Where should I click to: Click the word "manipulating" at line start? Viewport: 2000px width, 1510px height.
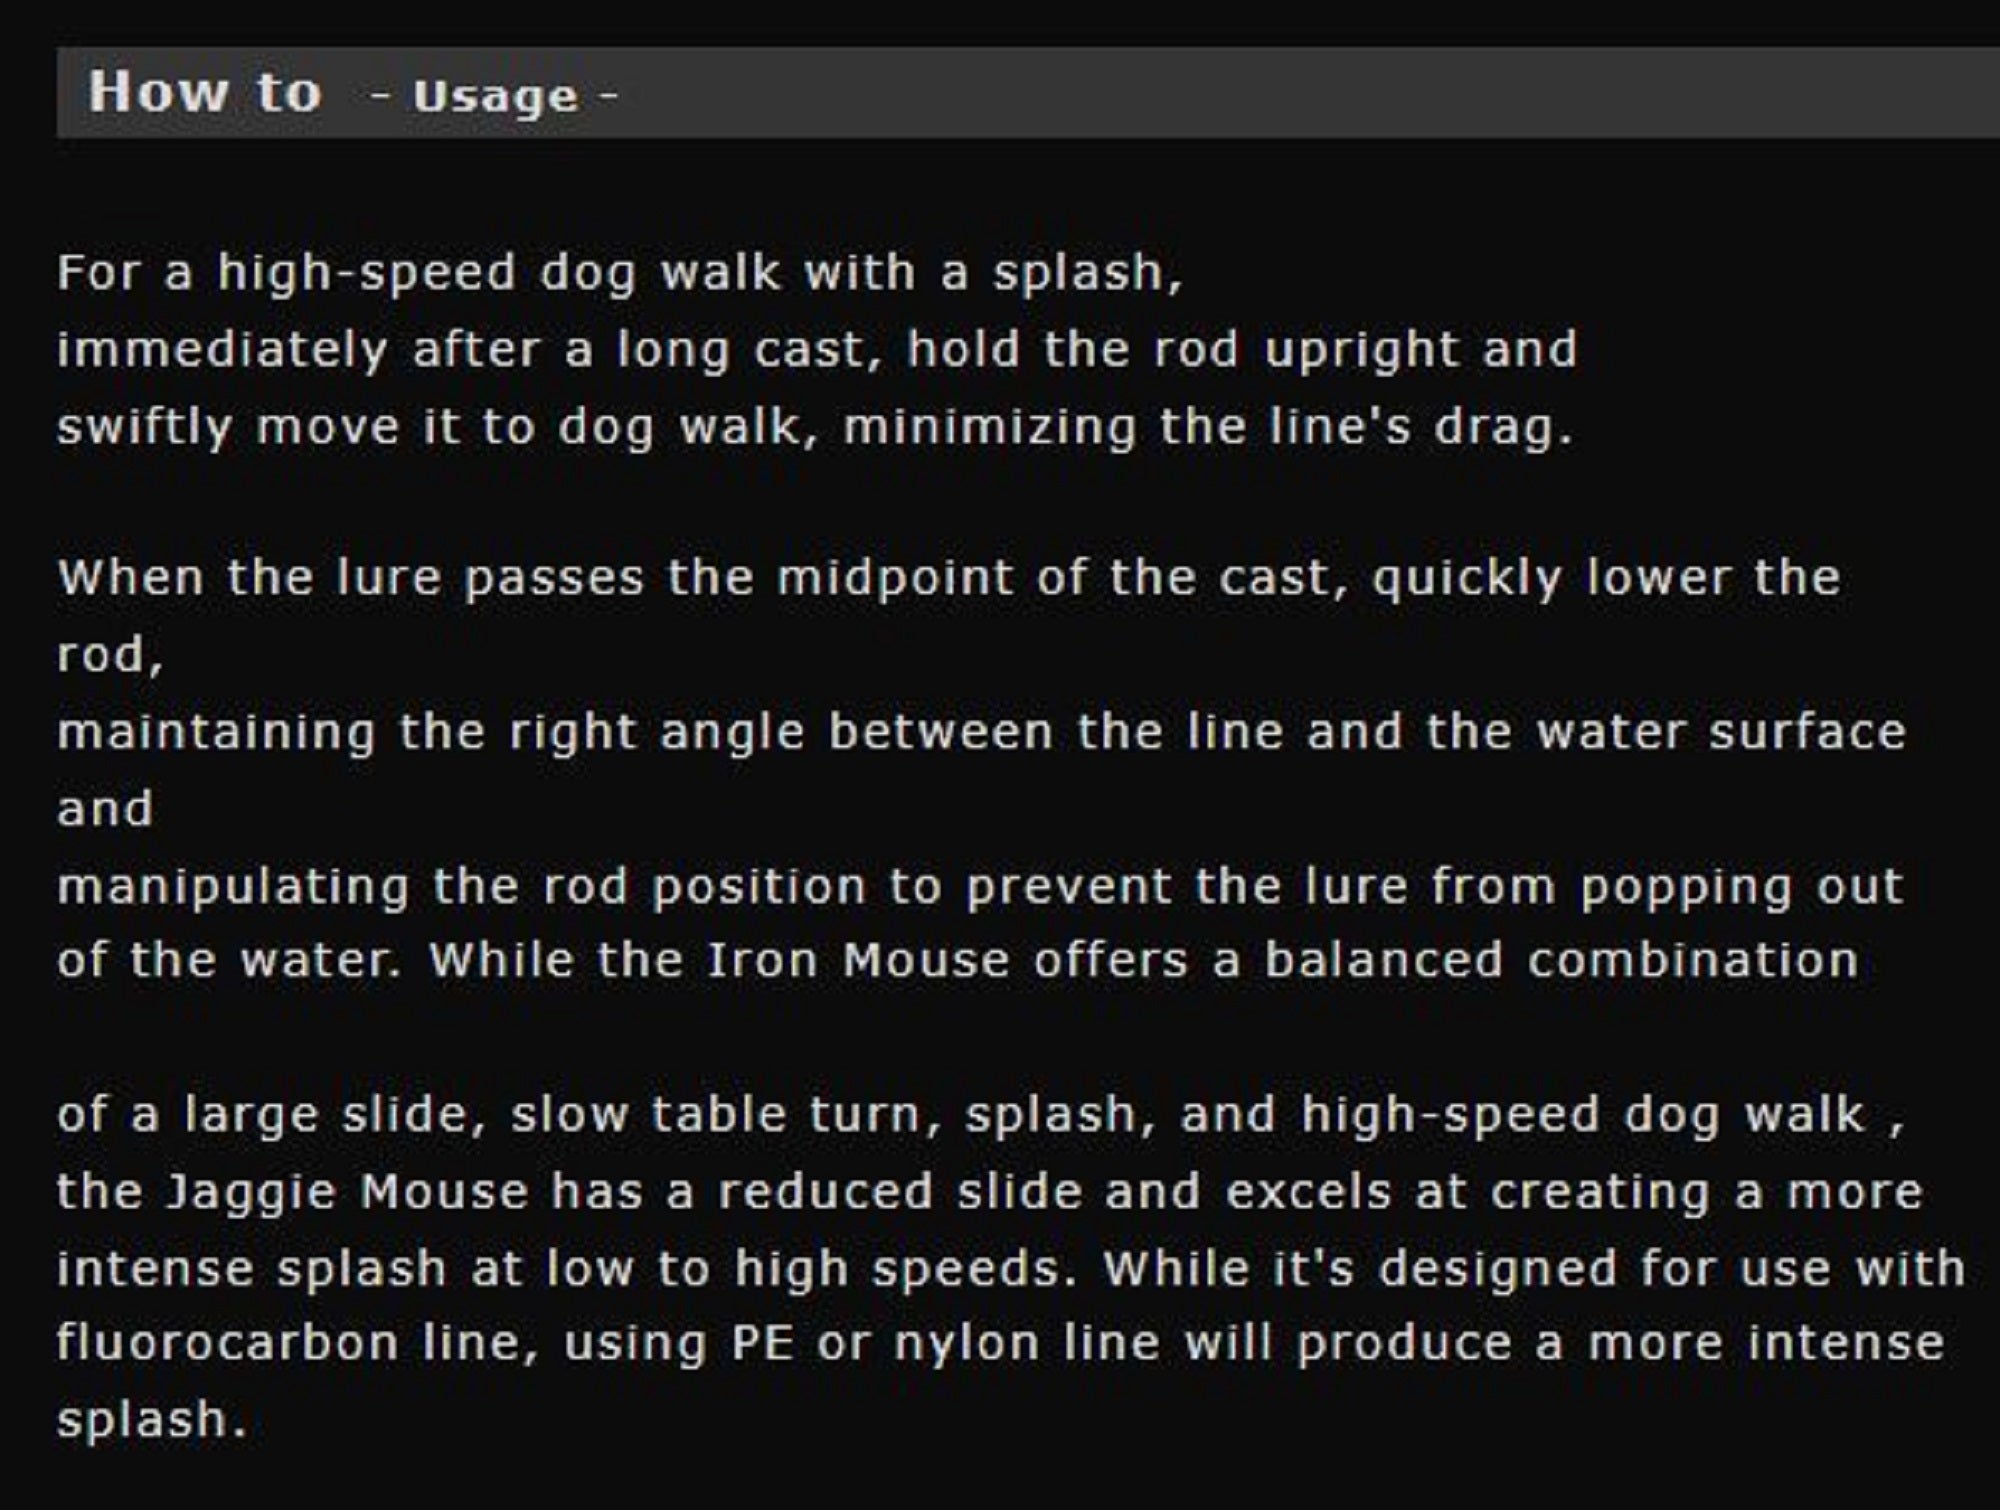233,886
